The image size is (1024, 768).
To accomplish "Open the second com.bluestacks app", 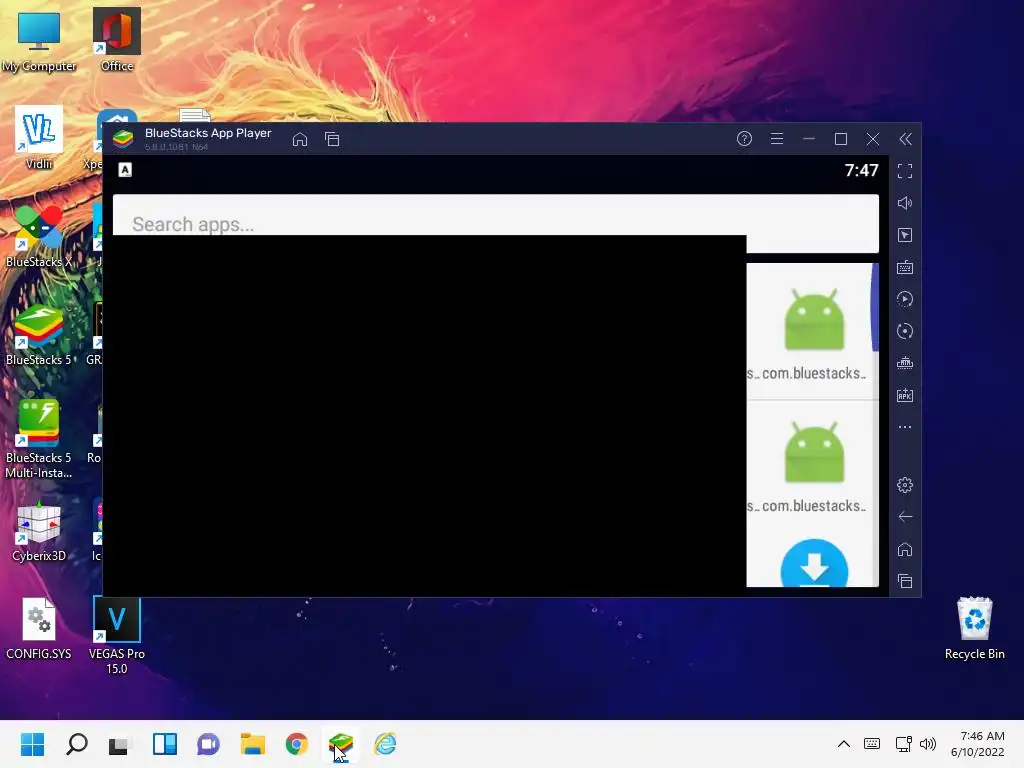I will click(x=813, y=465).
